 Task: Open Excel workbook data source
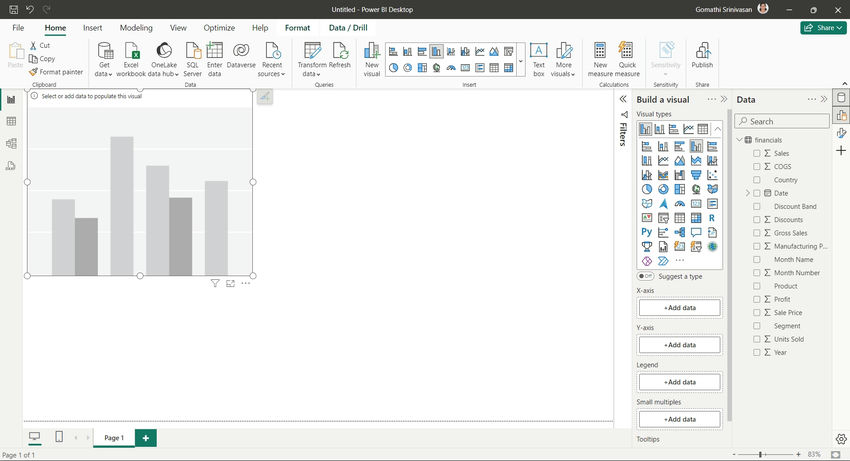pos(131,59)
